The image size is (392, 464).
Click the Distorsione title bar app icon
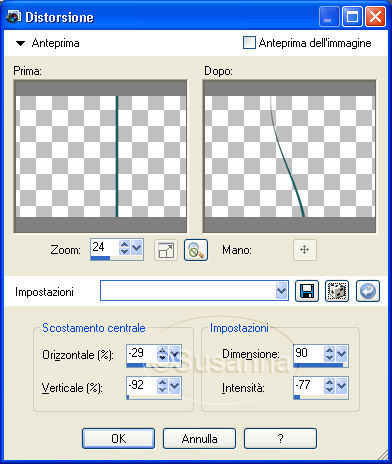(x=14, y=16)
